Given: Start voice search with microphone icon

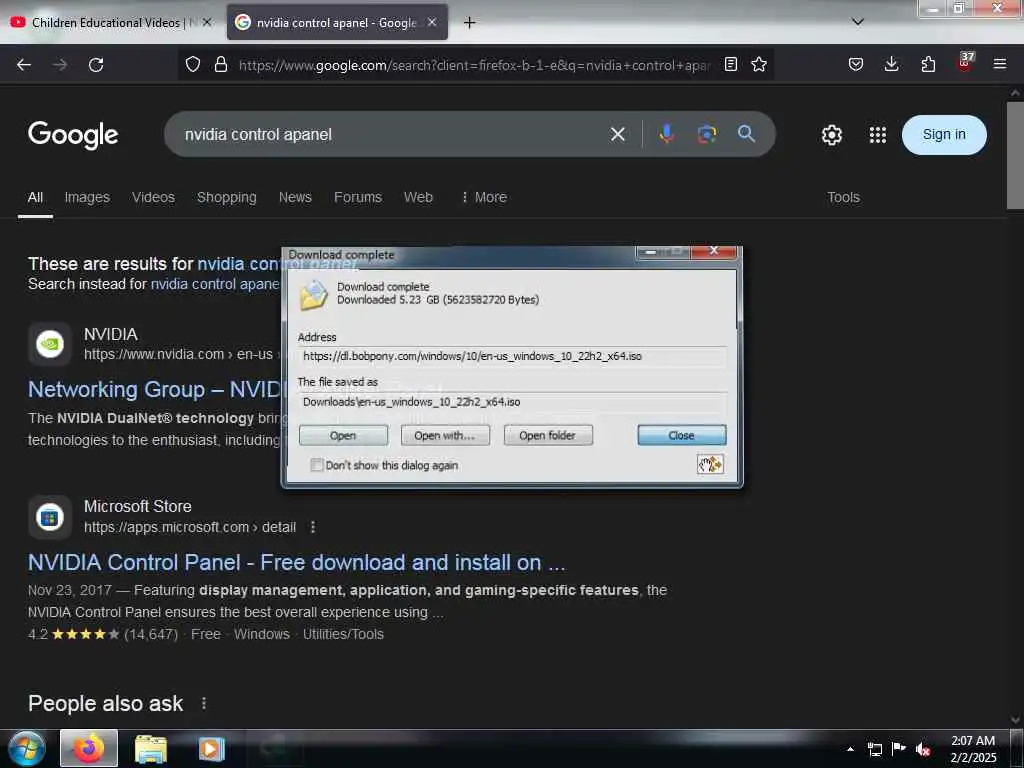Looking at the screenshot, I should pos(666,134).
